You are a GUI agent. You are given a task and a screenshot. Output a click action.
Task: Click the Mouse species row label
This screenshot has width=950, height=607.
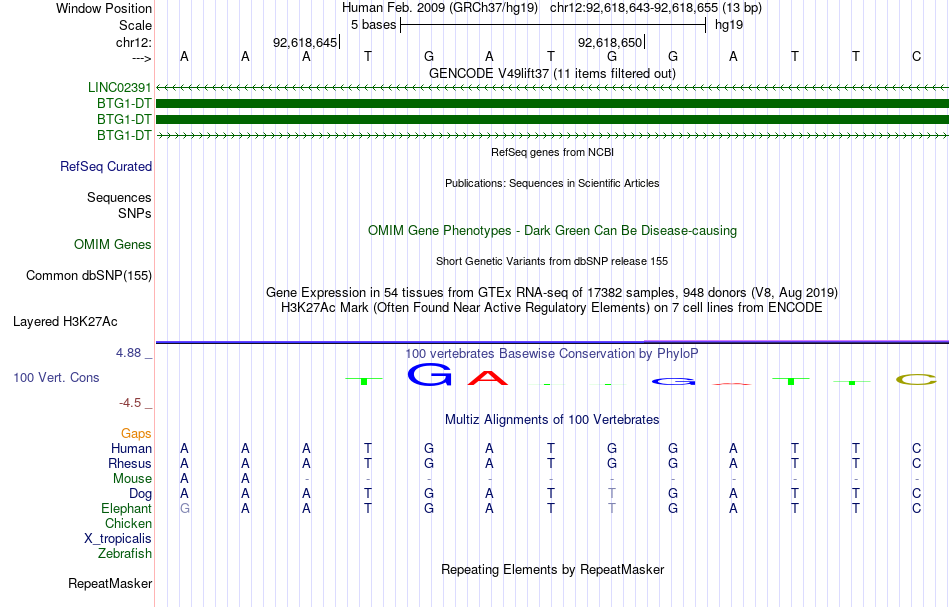tap(132, 479)
